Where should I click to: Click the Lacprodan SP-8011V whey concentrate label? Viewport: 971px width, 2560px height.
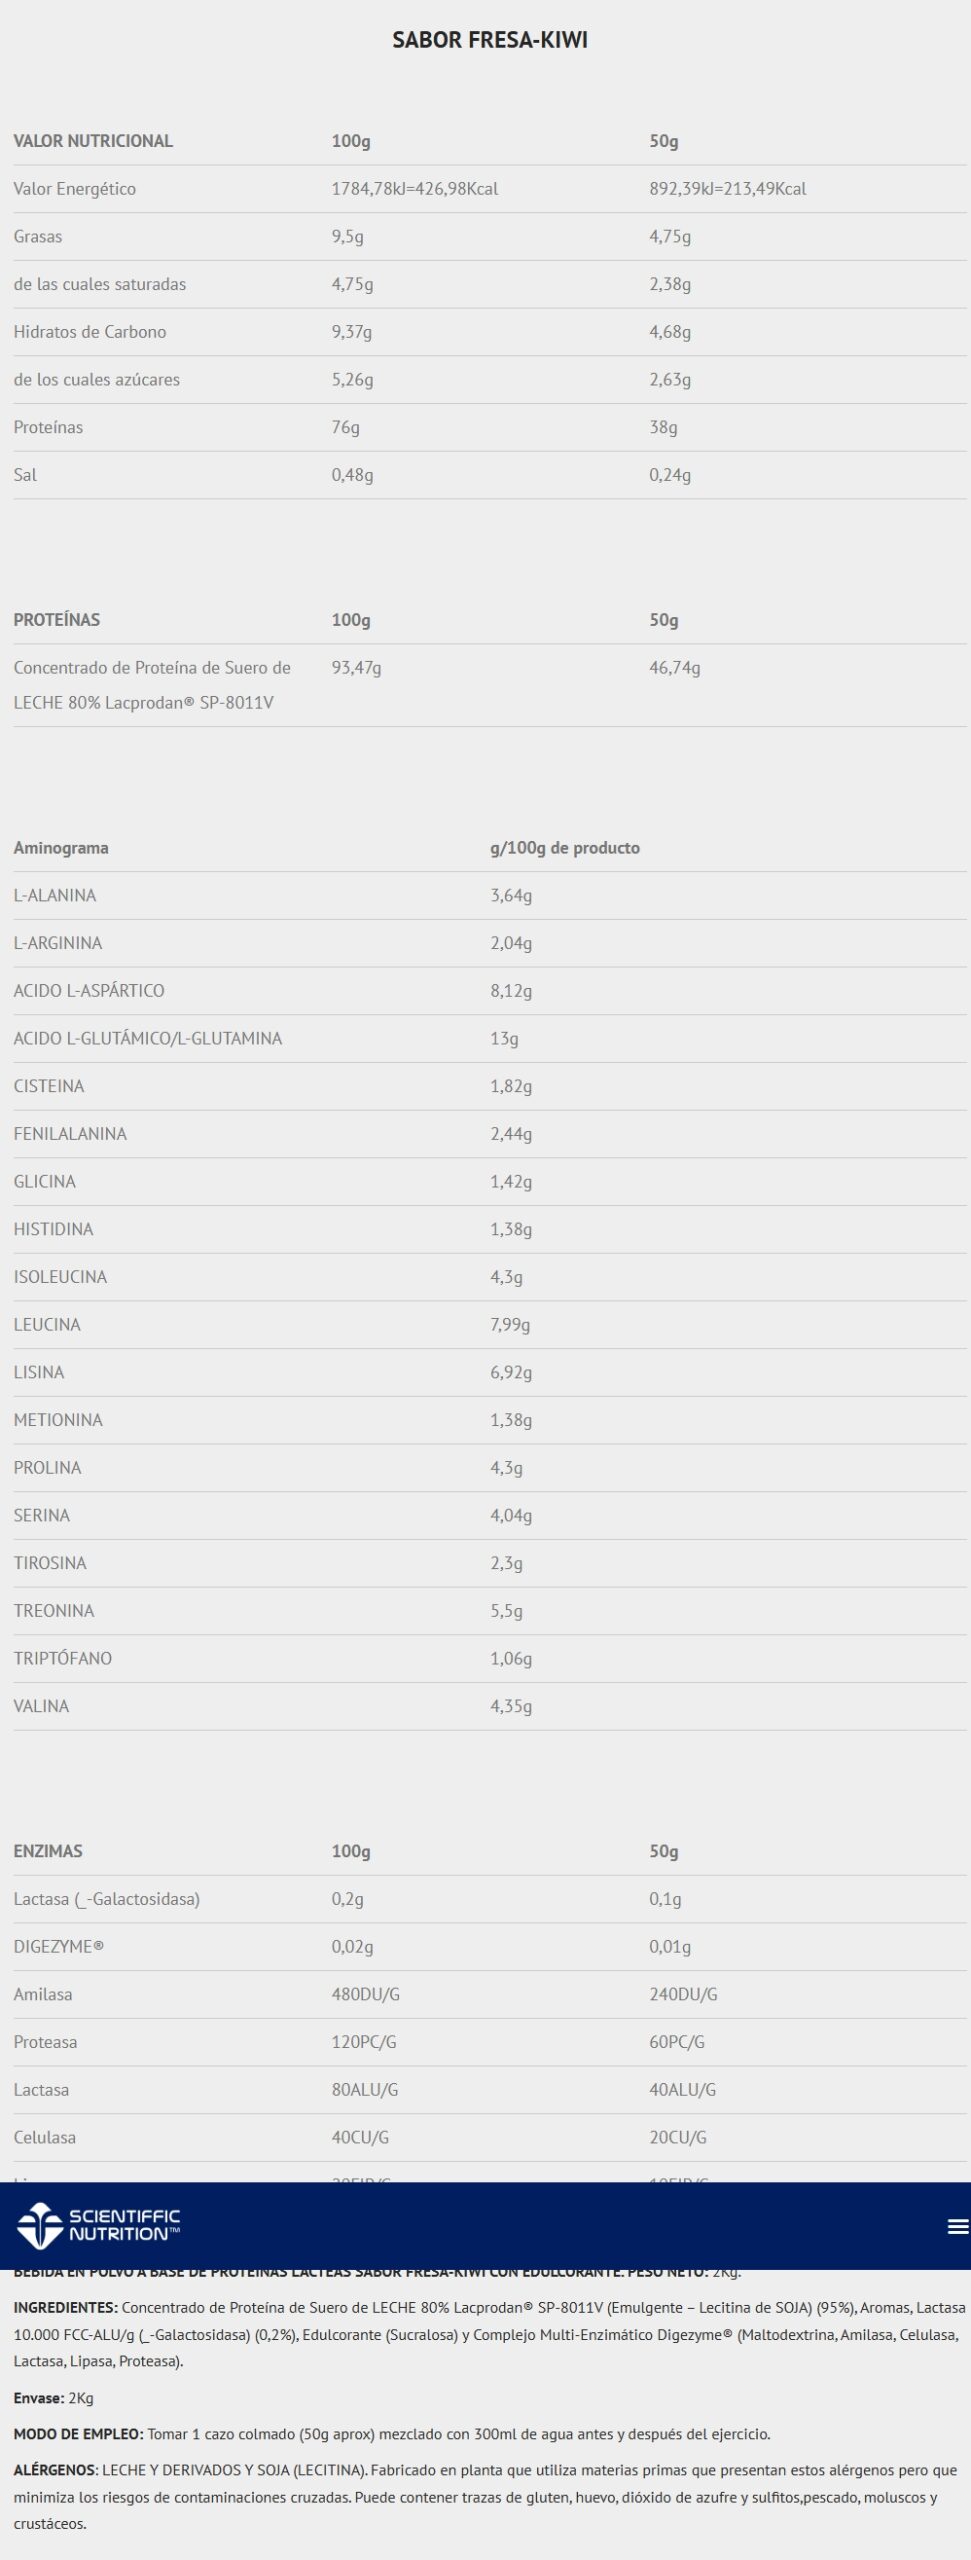[x=152, y=685]
